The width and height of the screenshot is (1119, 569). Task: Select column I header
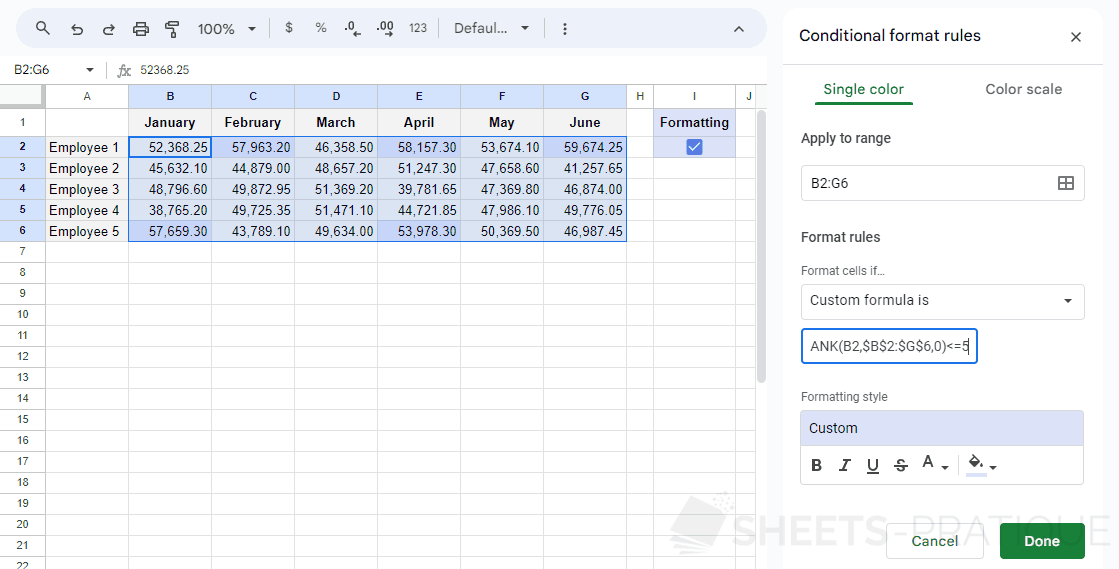point(694,96)
